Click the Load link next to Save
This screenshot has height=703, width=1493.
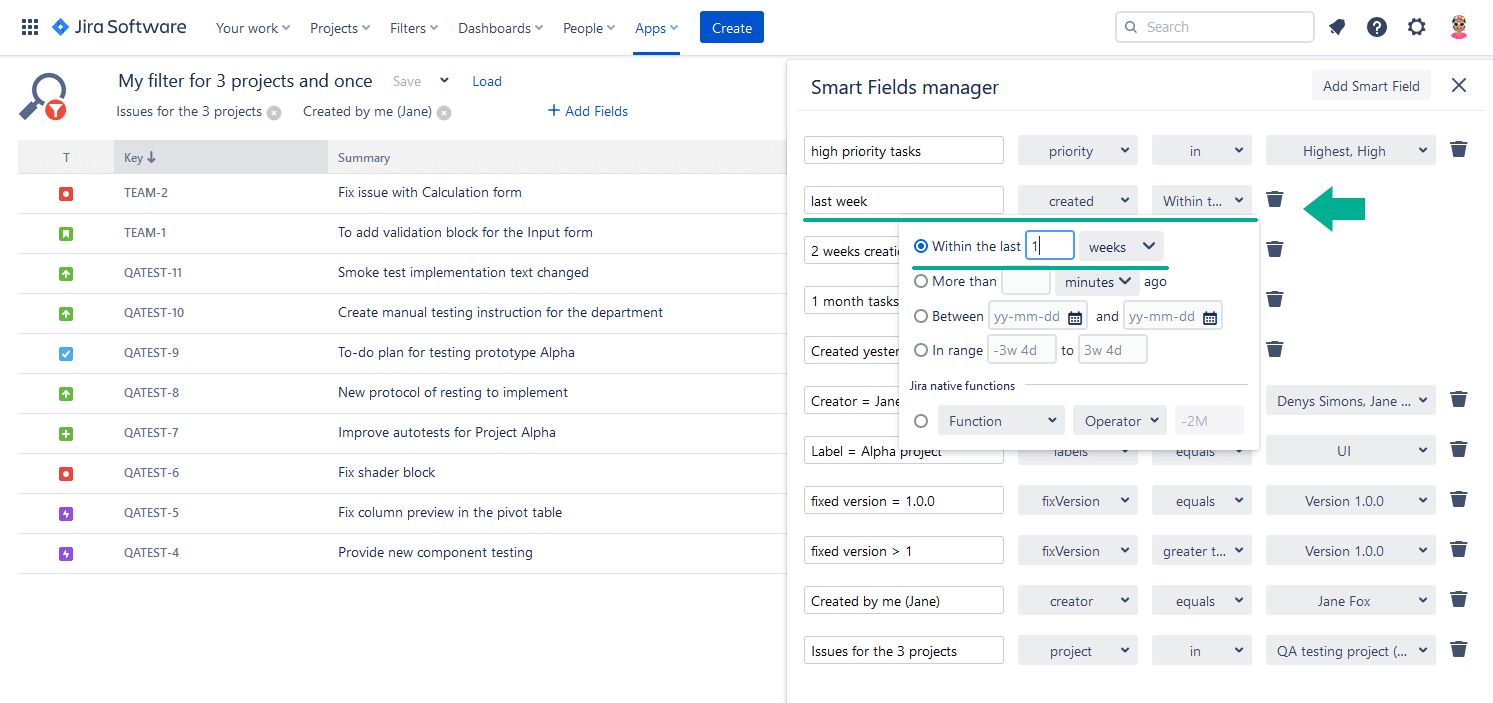point(487,81)
